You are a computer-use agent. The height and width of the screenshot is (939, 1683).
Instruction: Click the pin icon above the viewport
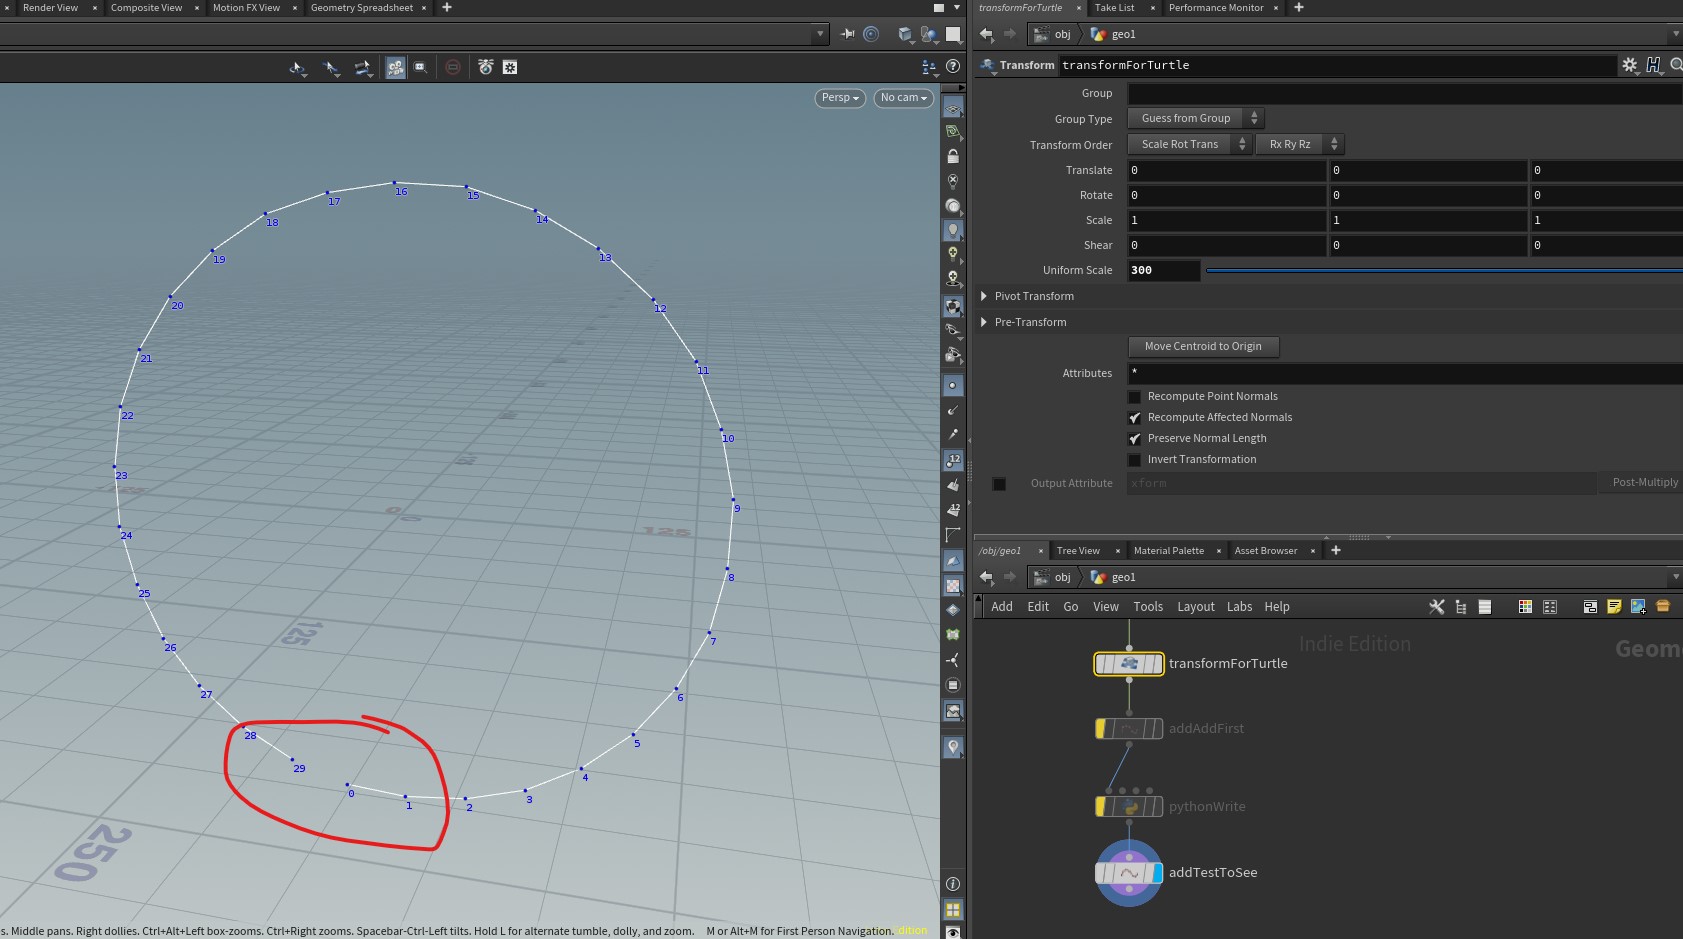coord(847,34)
